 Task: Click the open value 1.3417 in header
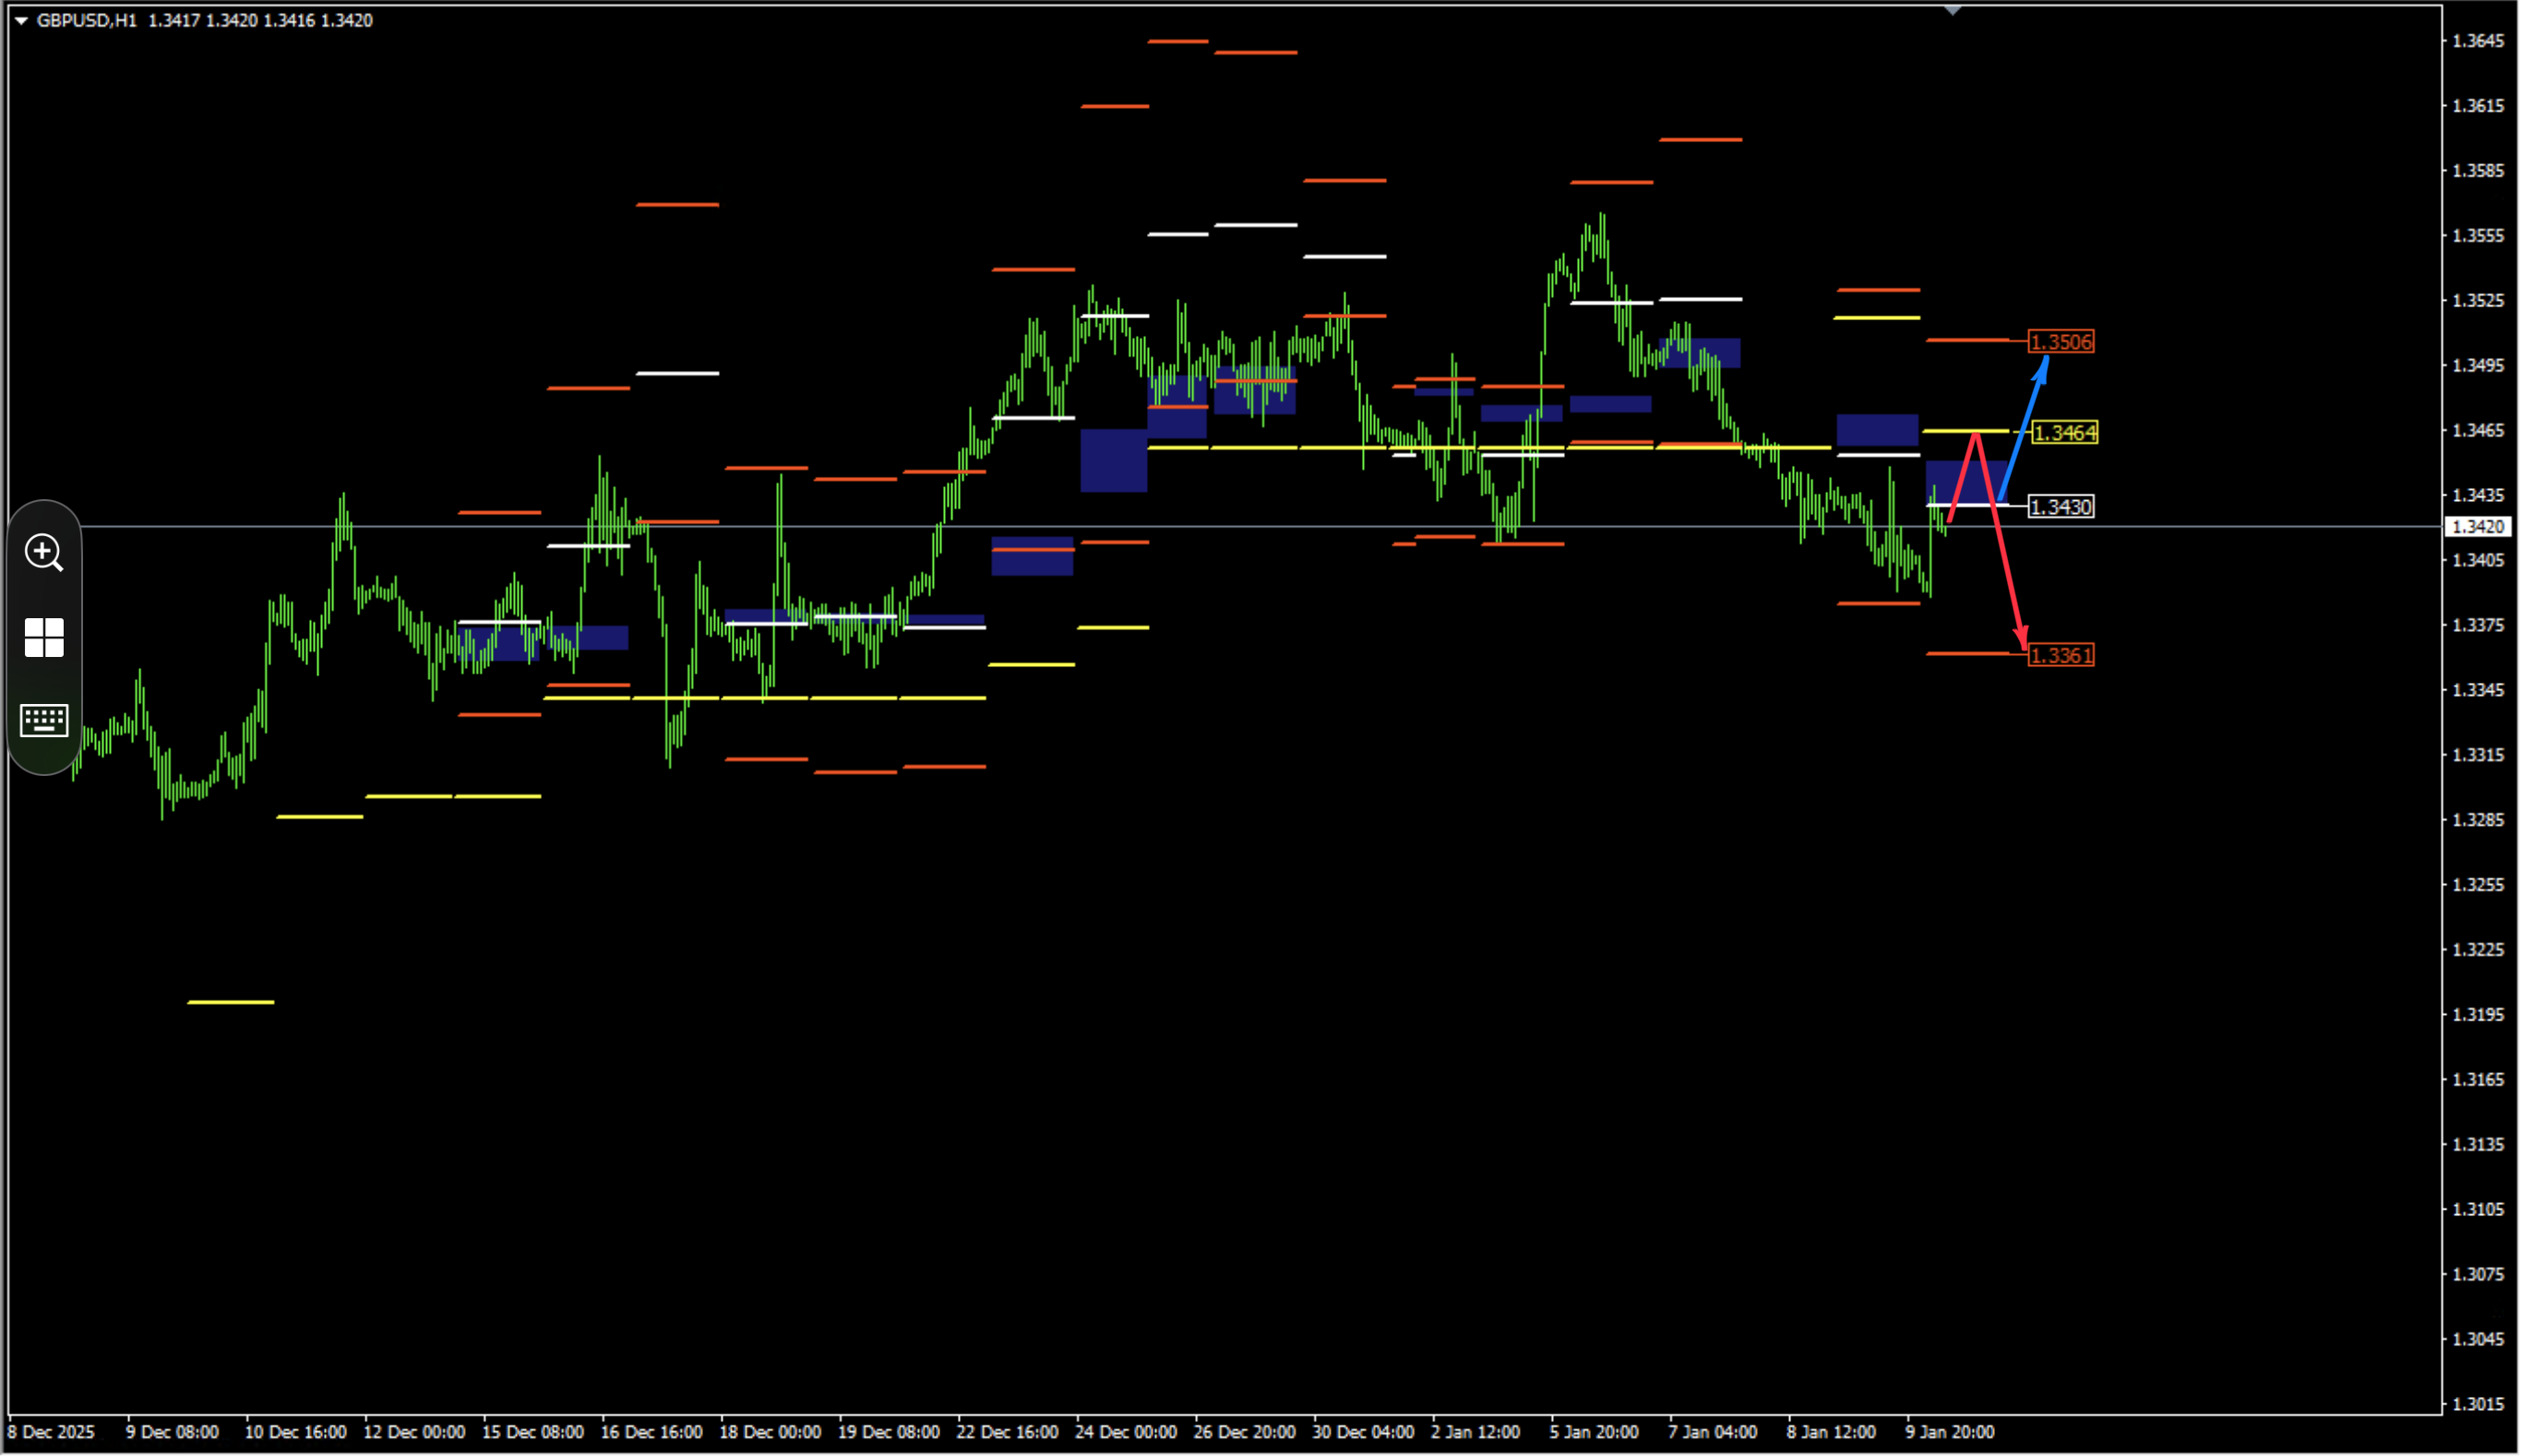coord(174,20)
